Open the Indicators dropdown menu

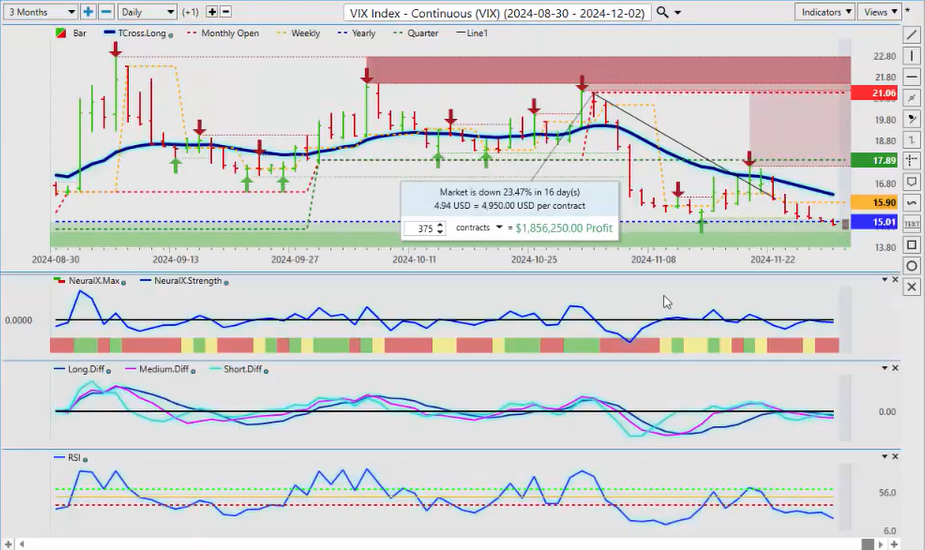pyautogui.click(x=825, y=12)
